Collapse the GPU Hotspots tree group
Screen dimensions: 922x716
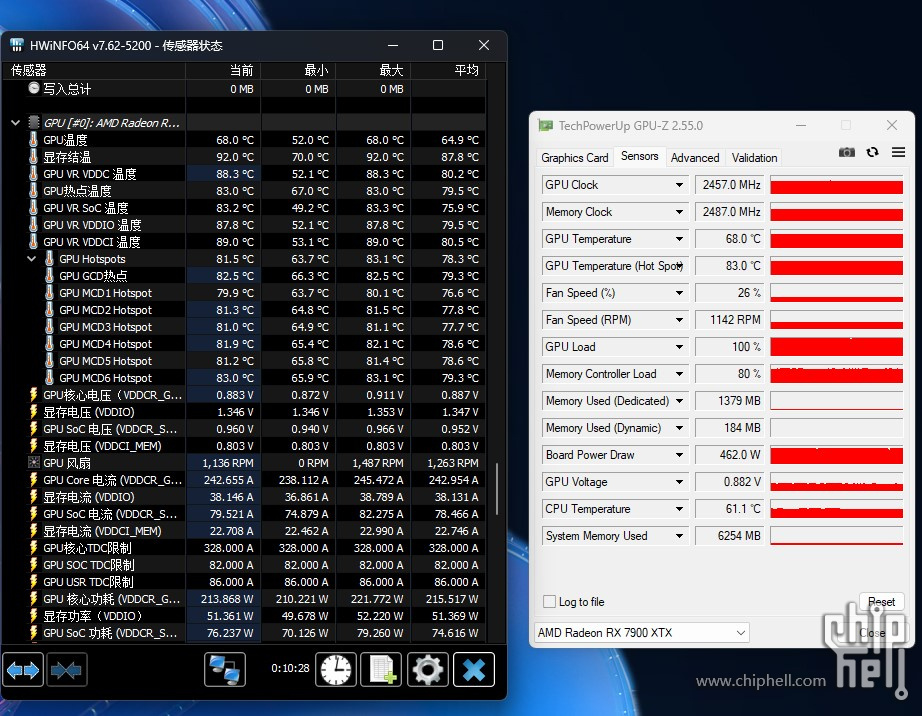coord(32,259)
